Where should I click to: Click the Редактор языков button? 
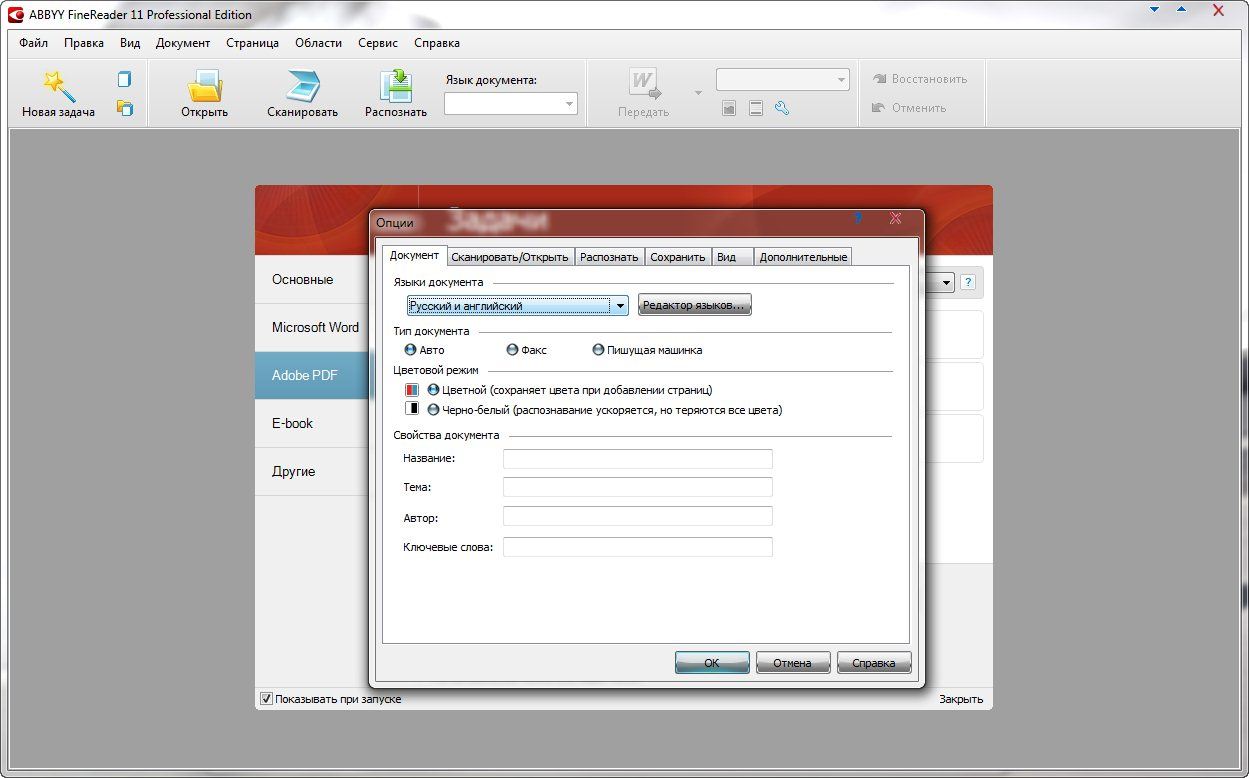(x=694, y=305)
